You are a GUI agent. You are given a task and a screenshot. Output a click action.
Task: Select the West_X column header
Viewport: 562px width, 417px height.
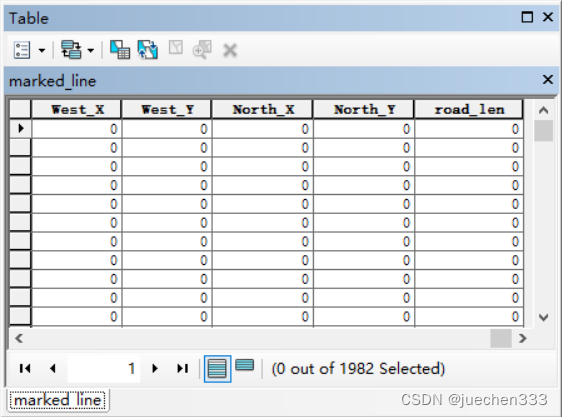pos(77,109)
